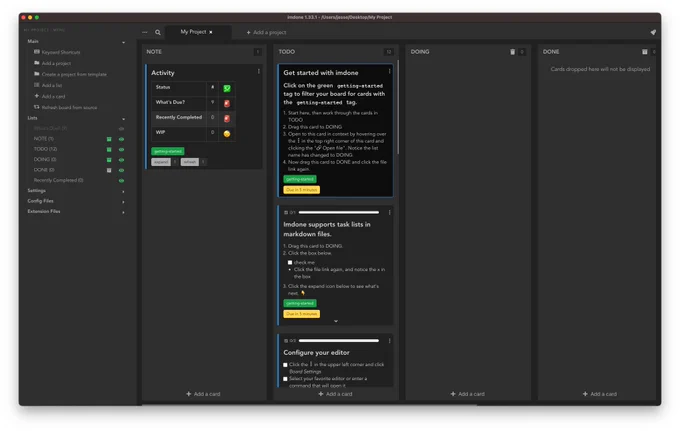This screenshot has width=680, height=431.
Task: Click the green square beside NOTE list
Action: (109, 139)
